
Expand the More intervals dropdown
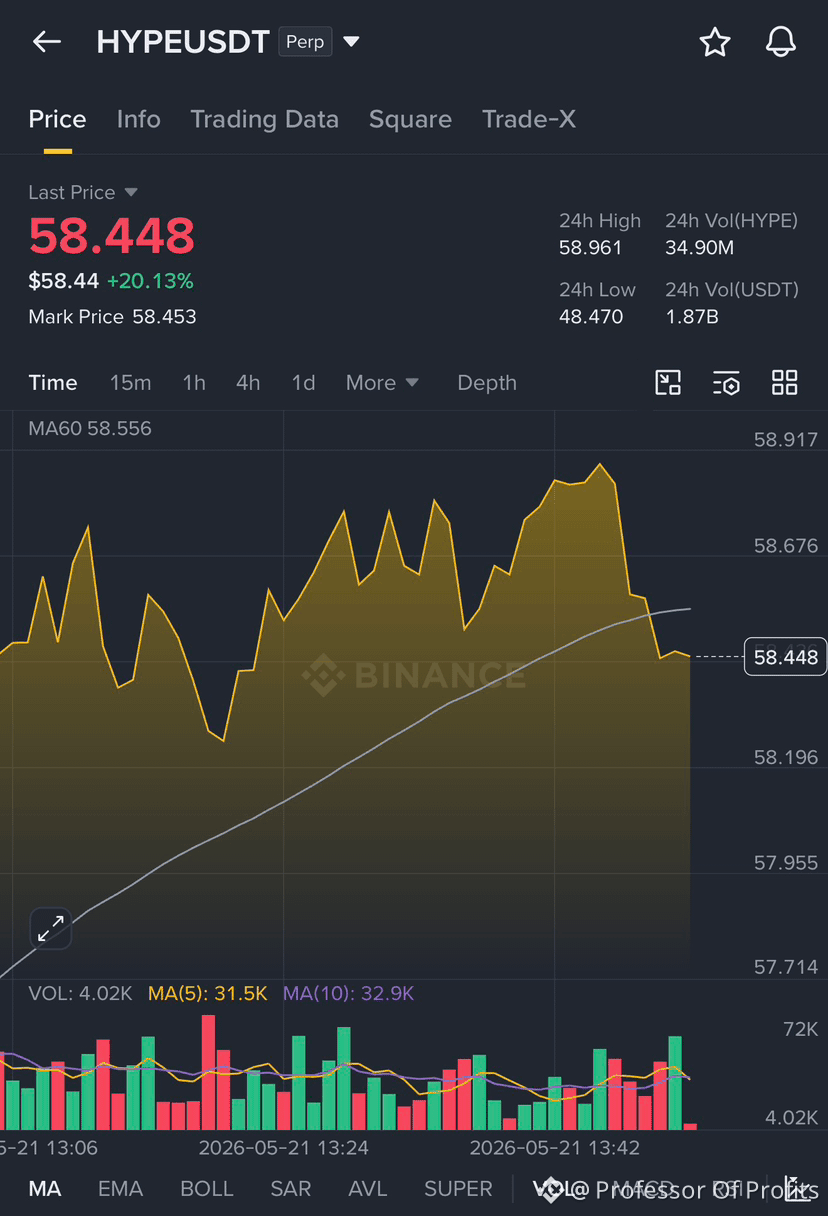tap(382, 383)
